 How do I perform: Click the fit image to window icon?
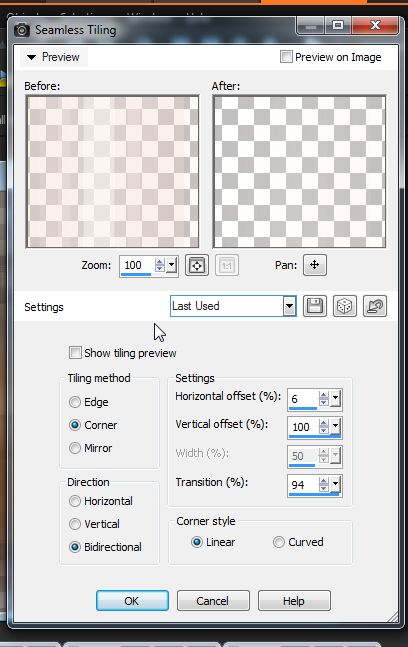pyautogui.click(x=197, y=265)
